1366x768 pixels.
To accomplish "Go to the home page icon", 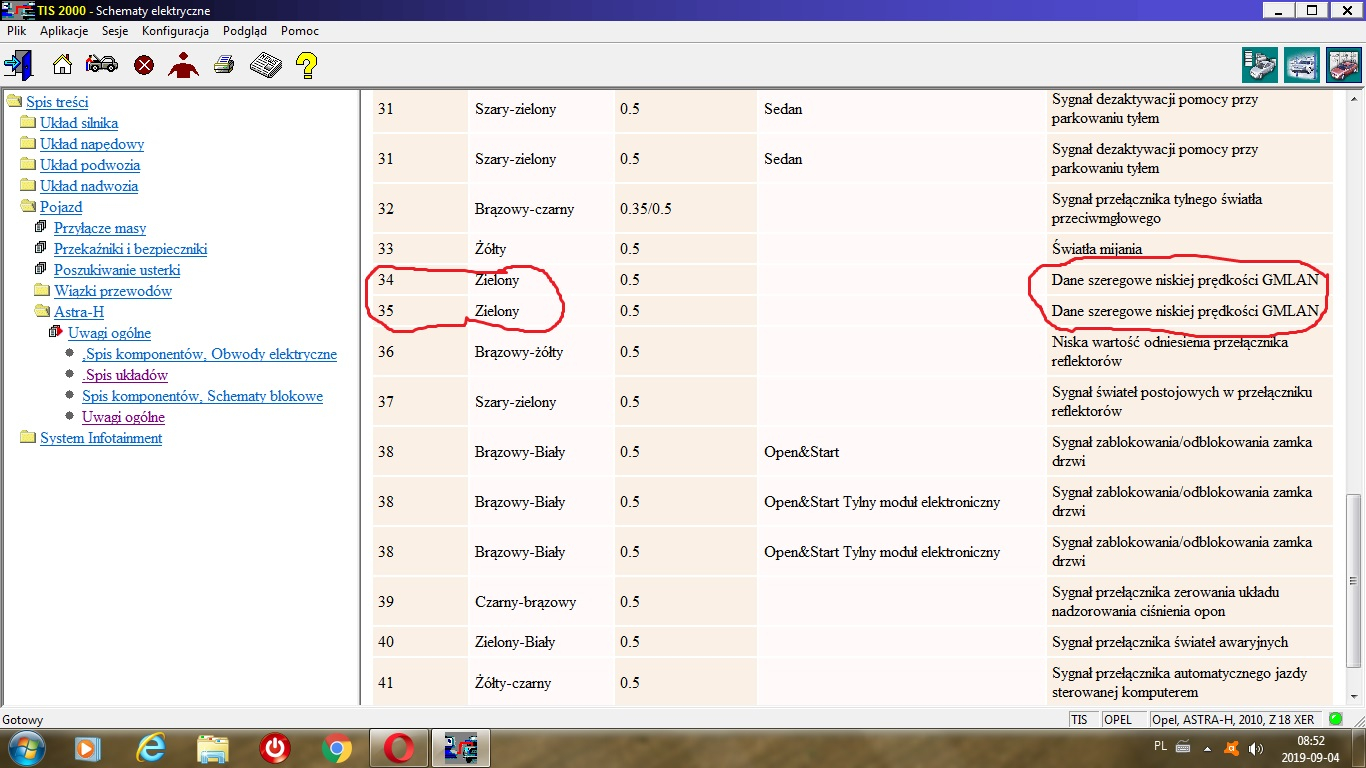I will tap(62, 66).
